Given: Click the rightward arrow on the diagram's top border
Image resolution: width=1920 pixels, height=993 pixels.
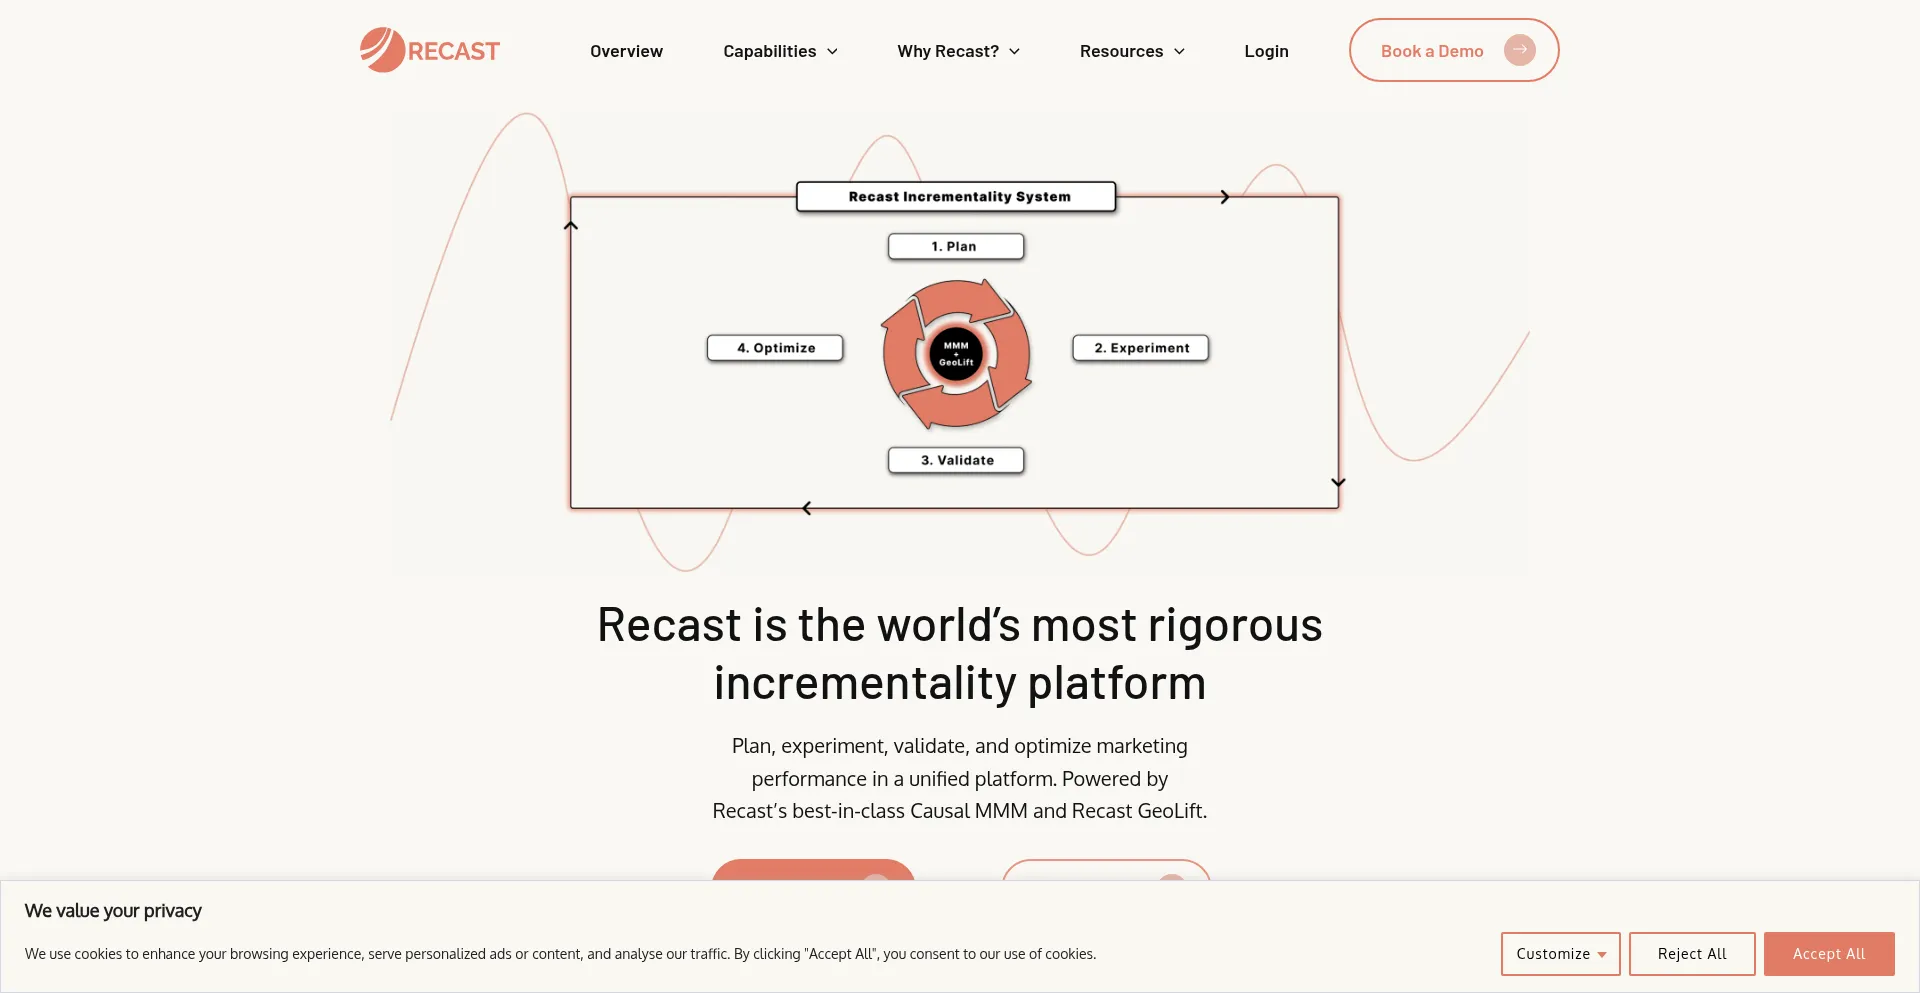Looking at the screenshot, I should 1224,196.
